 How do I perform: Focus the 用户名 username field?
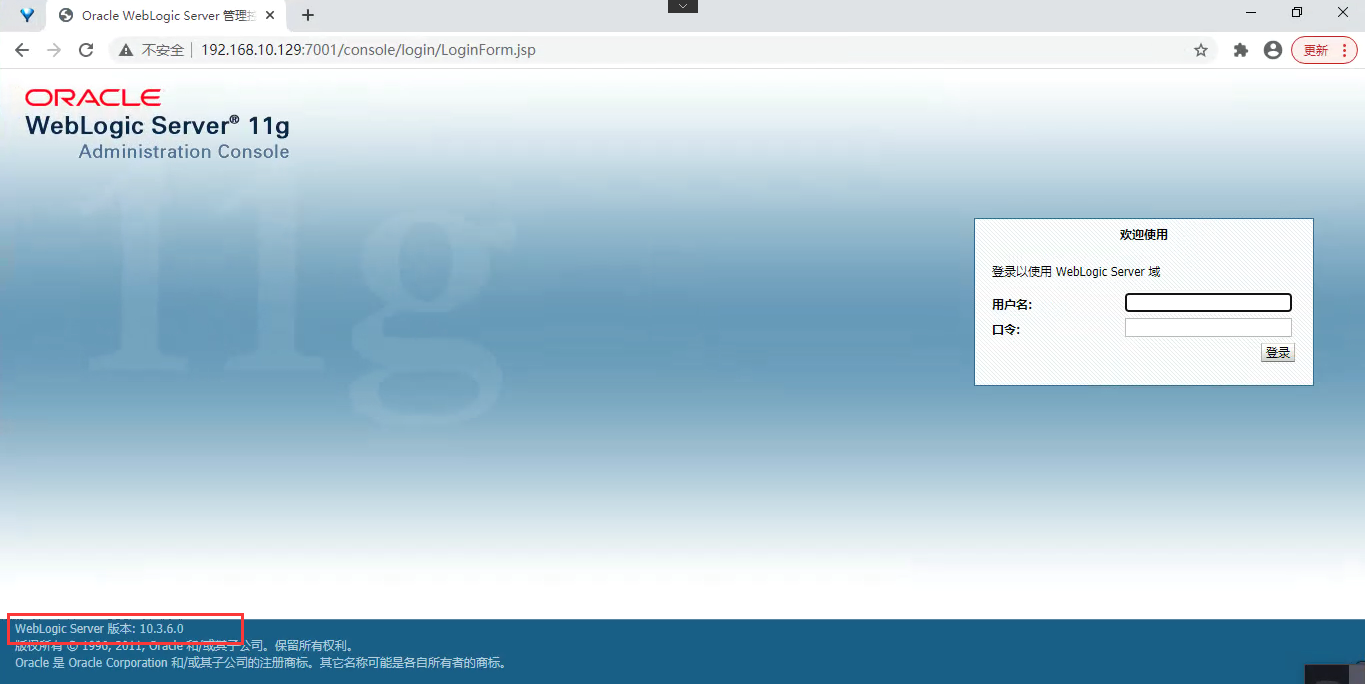[x=1208, y=303]
